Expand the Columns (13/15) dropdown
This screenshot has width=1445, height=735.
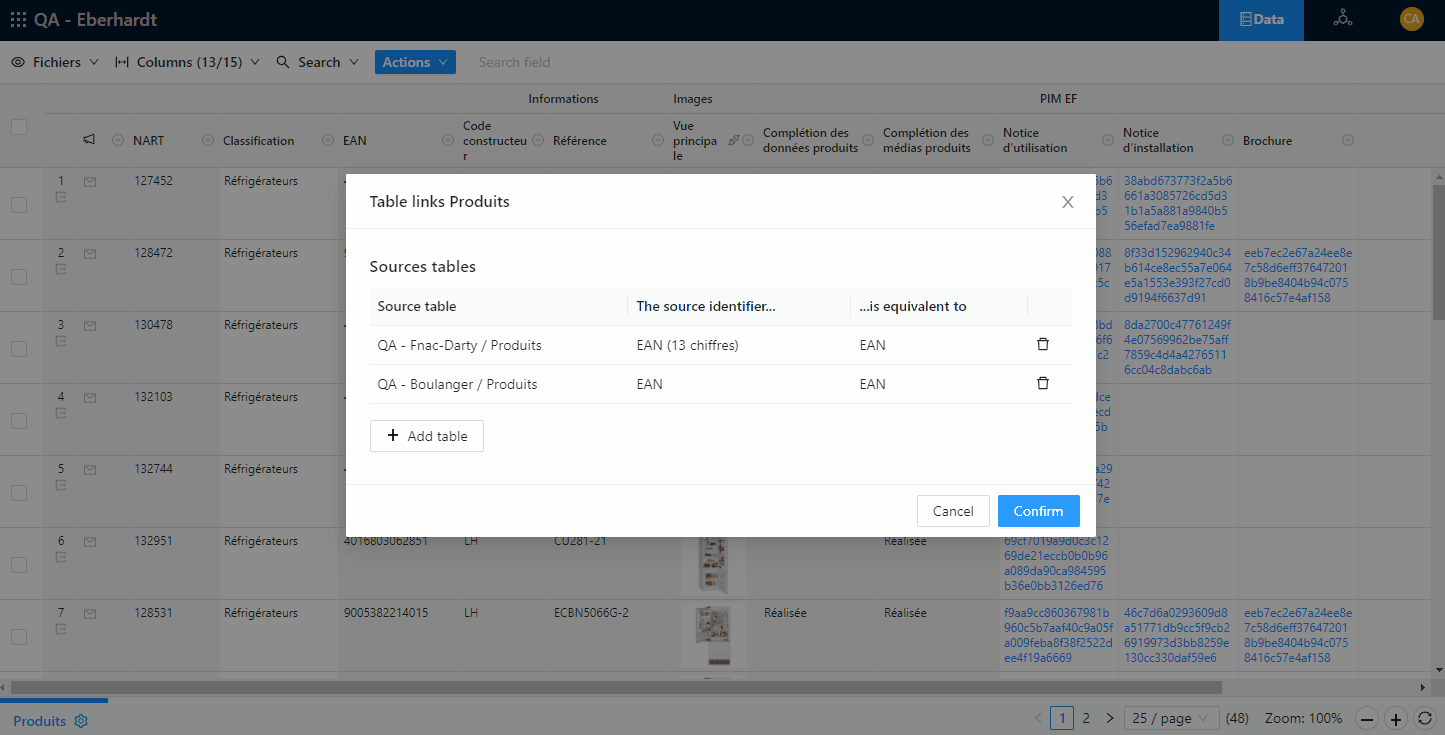[x=187, y=62]
